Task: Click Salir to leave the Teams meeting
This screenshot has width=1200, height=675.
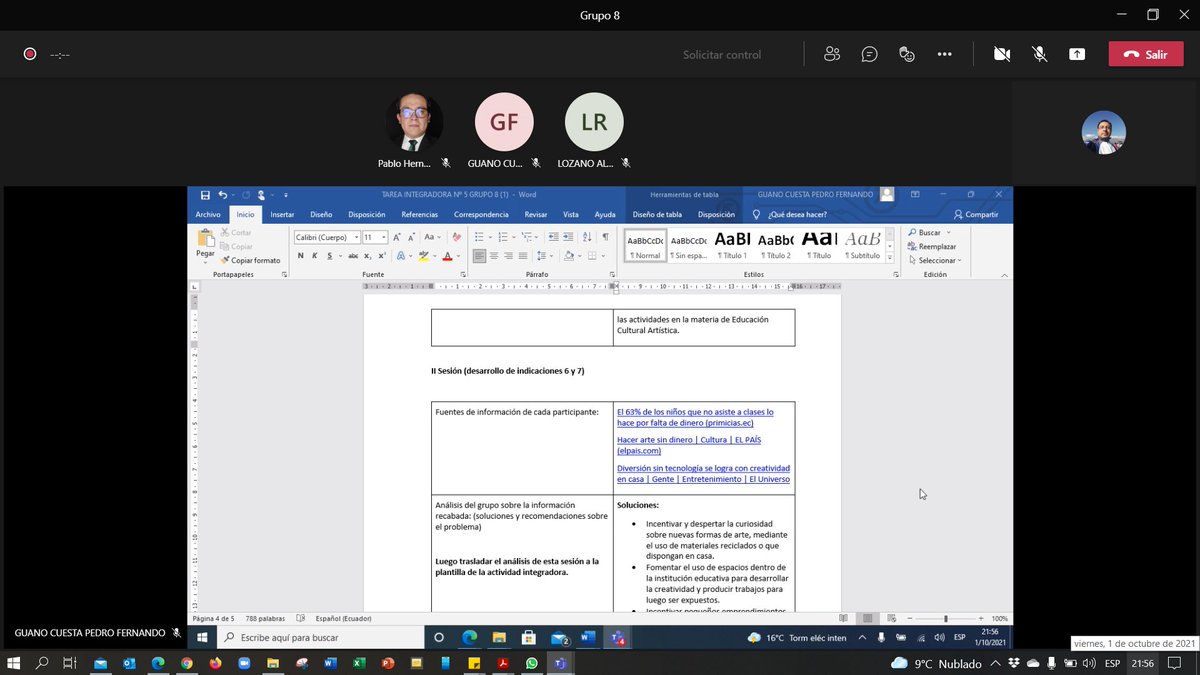Action: click(x=1145, y=54)
